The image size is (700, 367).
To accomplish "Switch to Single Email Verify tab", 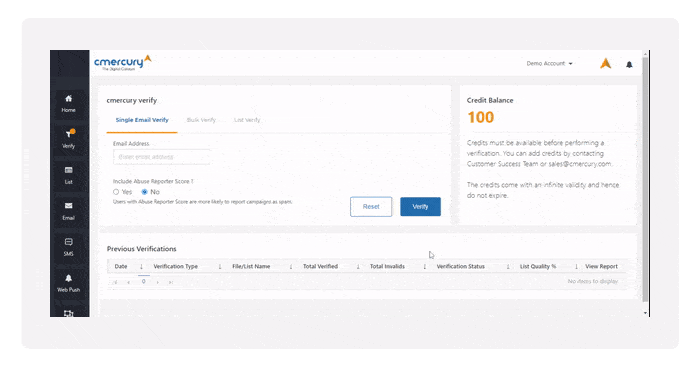I will pyautogui.click(x=142, y=120).
